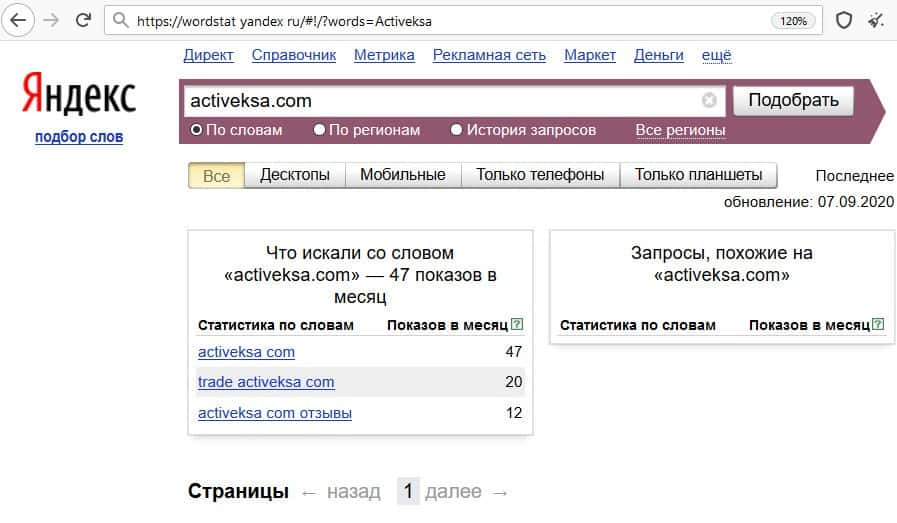This screenshot has width=897, height=523.
Task: Click the shield protection icon
Action: [x=844, y=20]
